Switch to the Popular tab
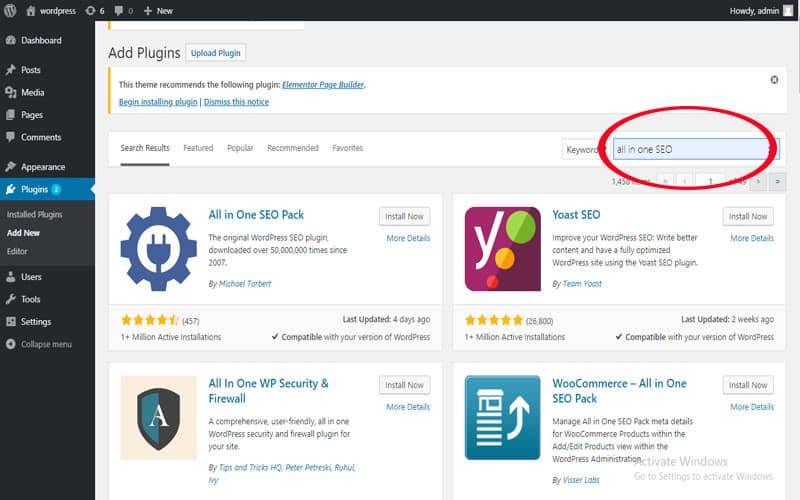This screenshot has width=800, height=500. point(240,148)
